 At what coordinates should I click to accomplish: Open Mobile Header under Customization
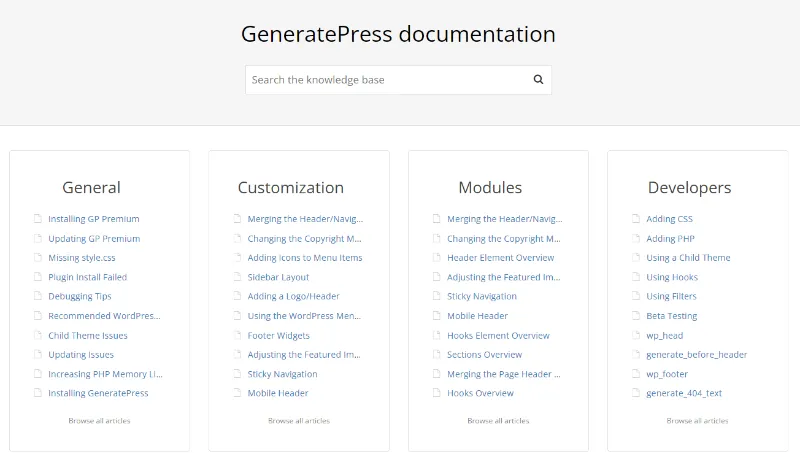click(x=278, y=393)
